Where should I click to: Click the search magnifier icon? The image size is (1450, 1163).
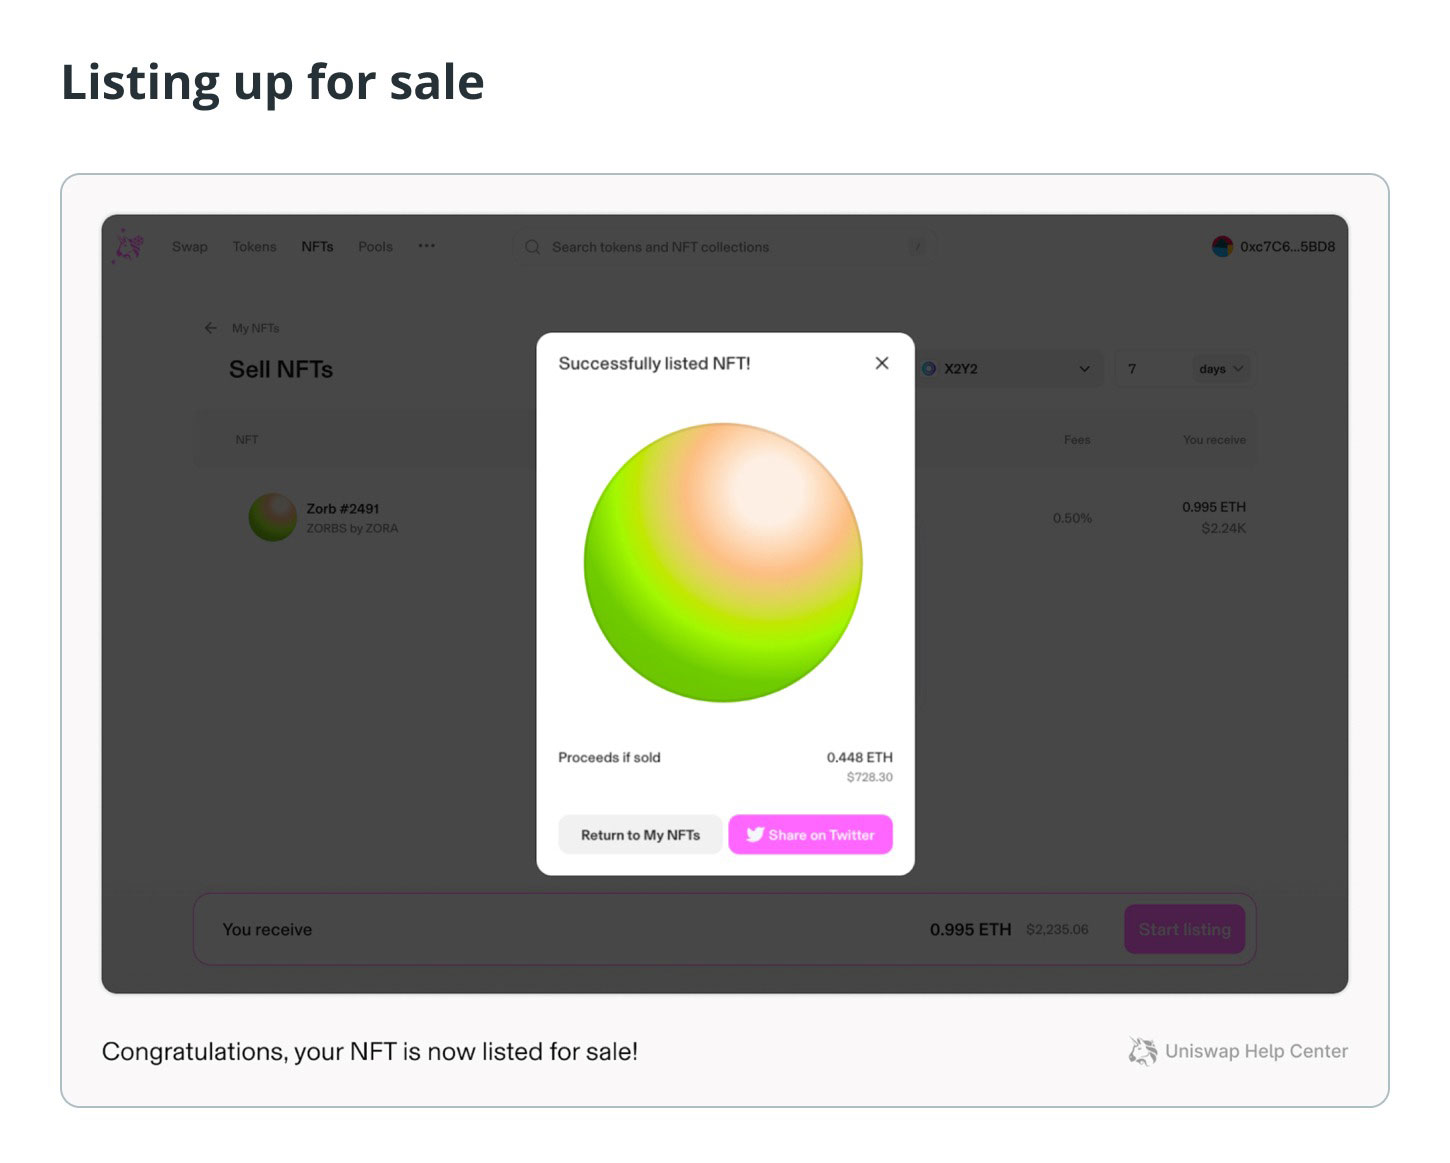pos(532,247)
